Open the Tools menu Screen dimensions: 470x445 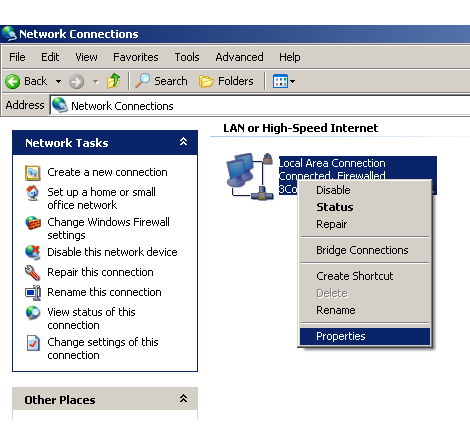(187, 57)
